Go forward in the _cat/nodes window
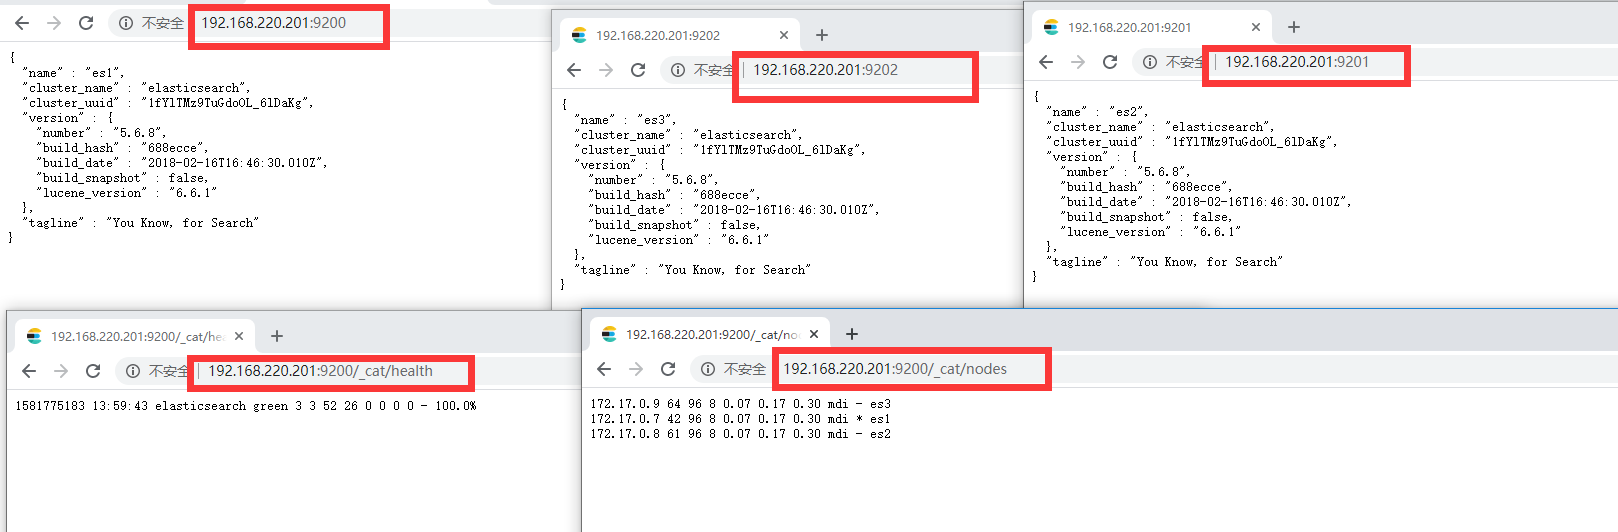This screenshot has height=532, width=1618. (x=636, y=369)
